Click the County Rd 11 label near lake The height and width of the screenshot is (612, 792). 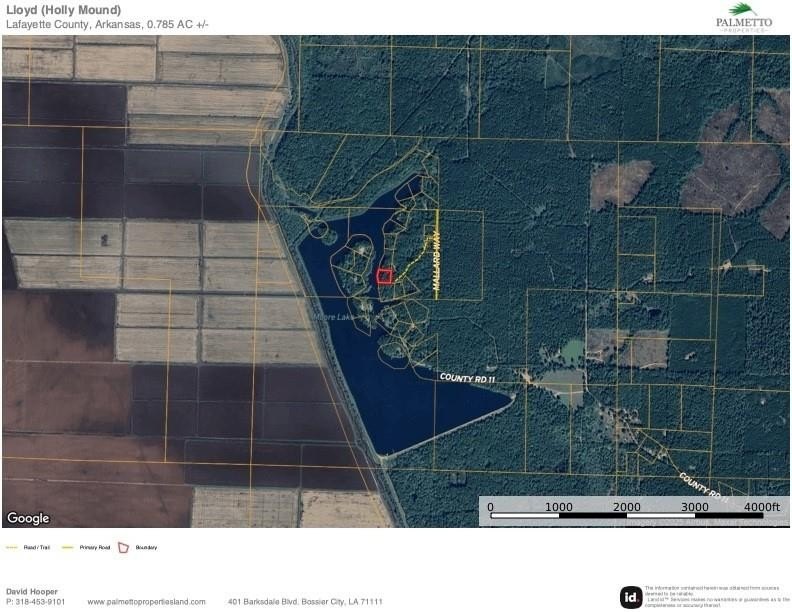pyautogui.click(x=468, y=378)
